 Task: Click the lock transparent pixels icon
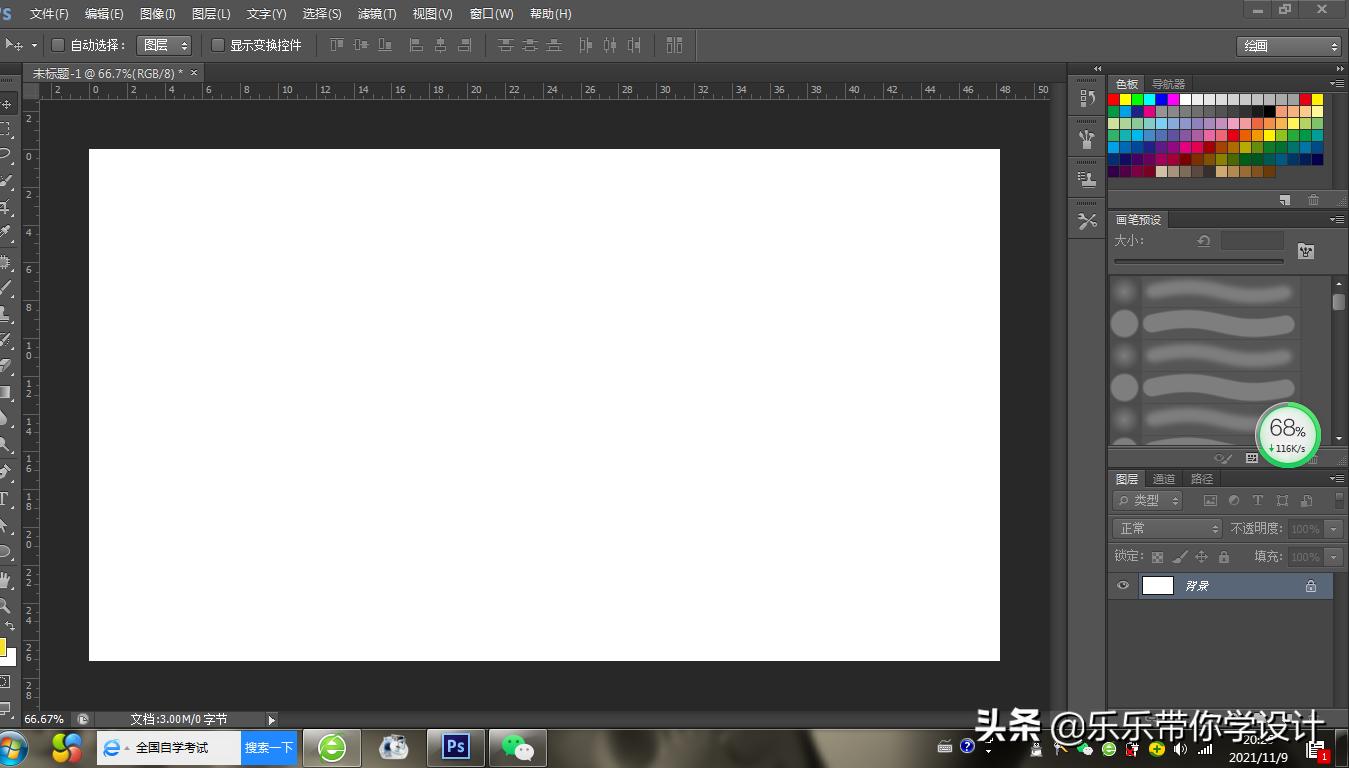click(x=1158, y=557)
